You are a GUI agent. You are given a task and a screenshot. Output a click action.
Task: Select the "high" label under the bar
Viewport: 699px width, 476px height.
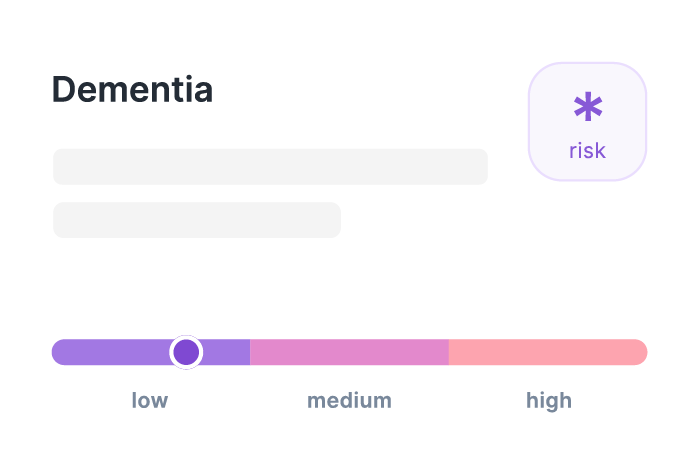click(x=549, y=401)
